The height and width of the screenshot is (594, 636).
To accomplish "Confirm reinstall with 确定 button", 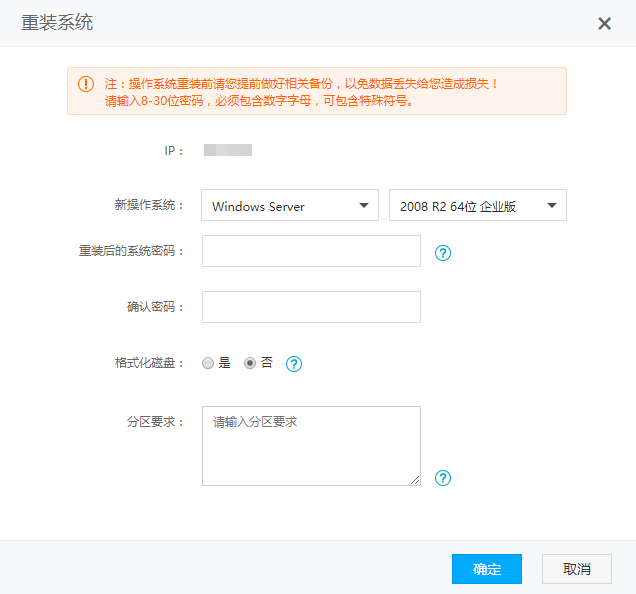I will coord(487,569).
